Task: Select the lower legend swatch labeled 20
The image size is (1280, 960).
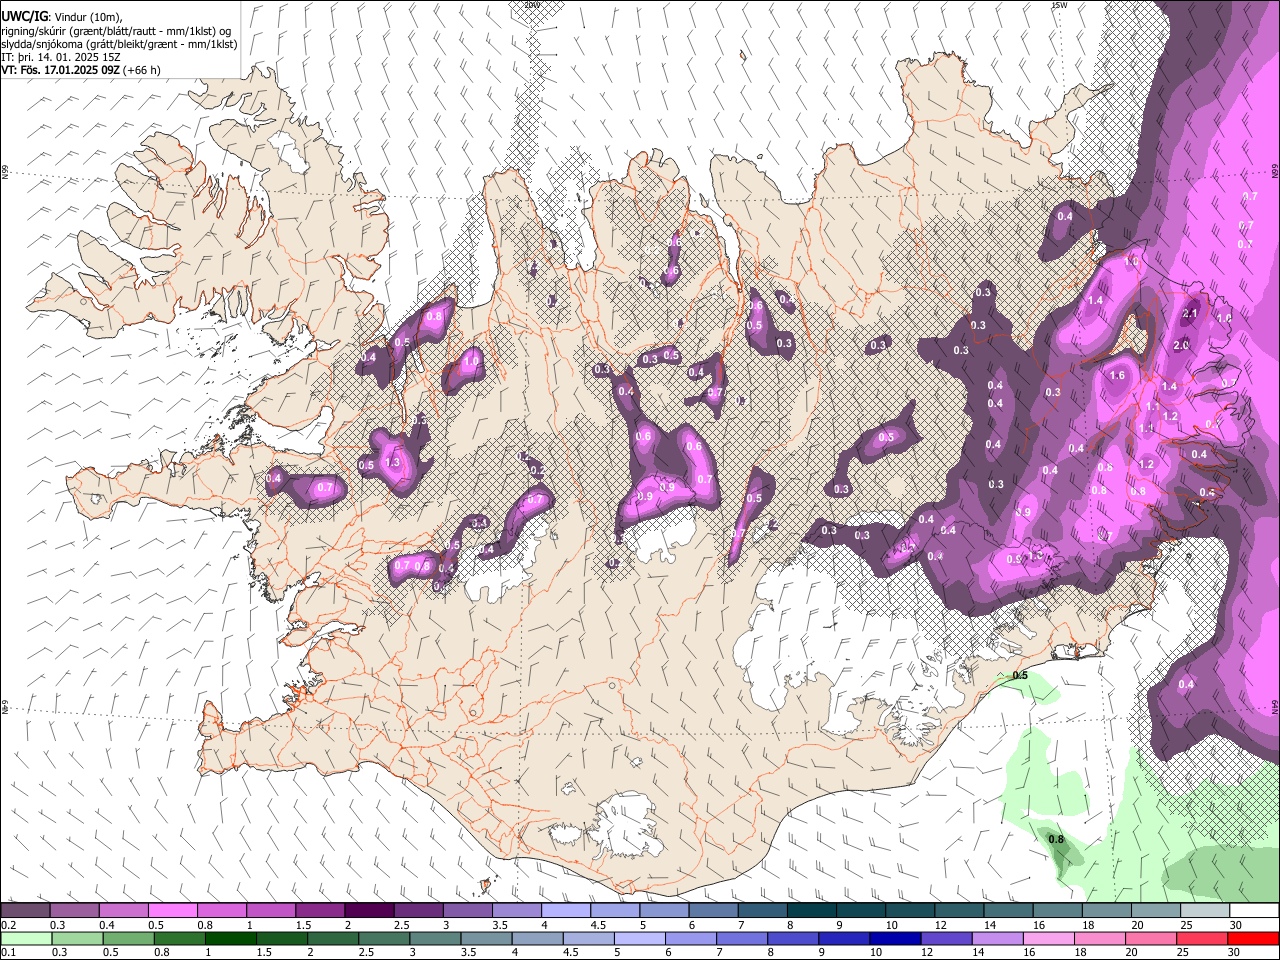Action: click(x=1150, y=938)
